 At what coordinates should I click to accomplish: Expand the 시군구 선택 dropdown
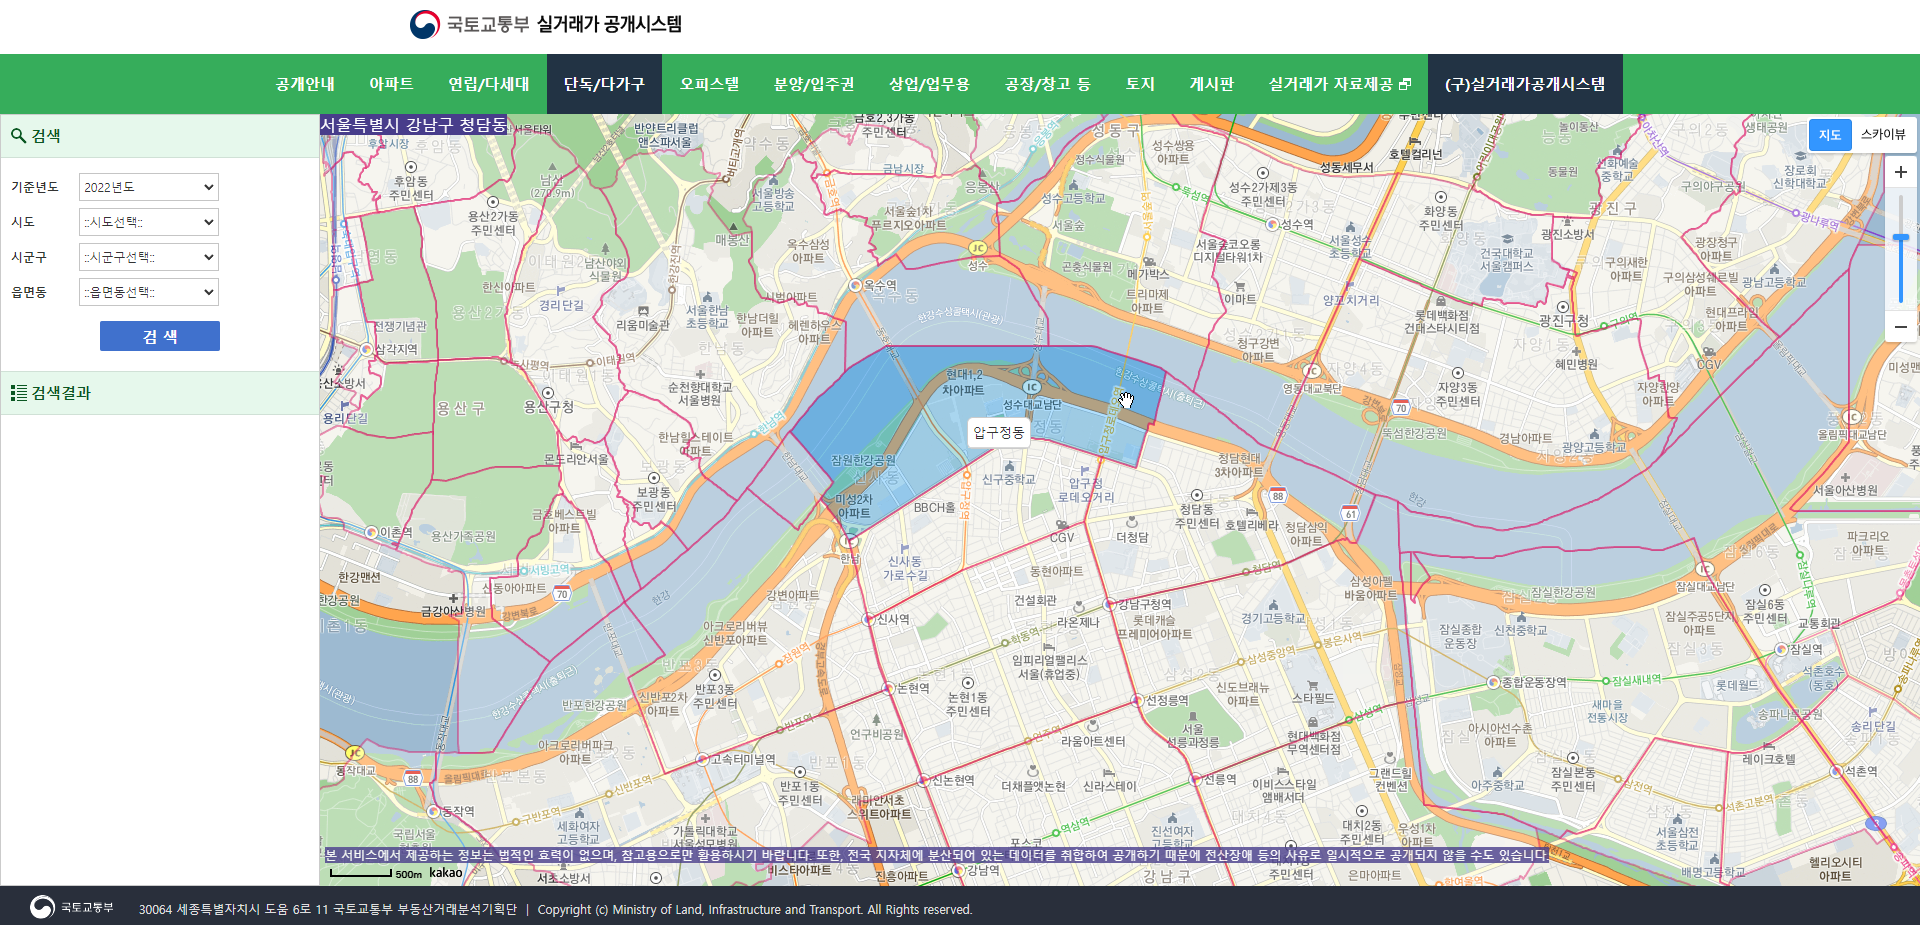149,257
